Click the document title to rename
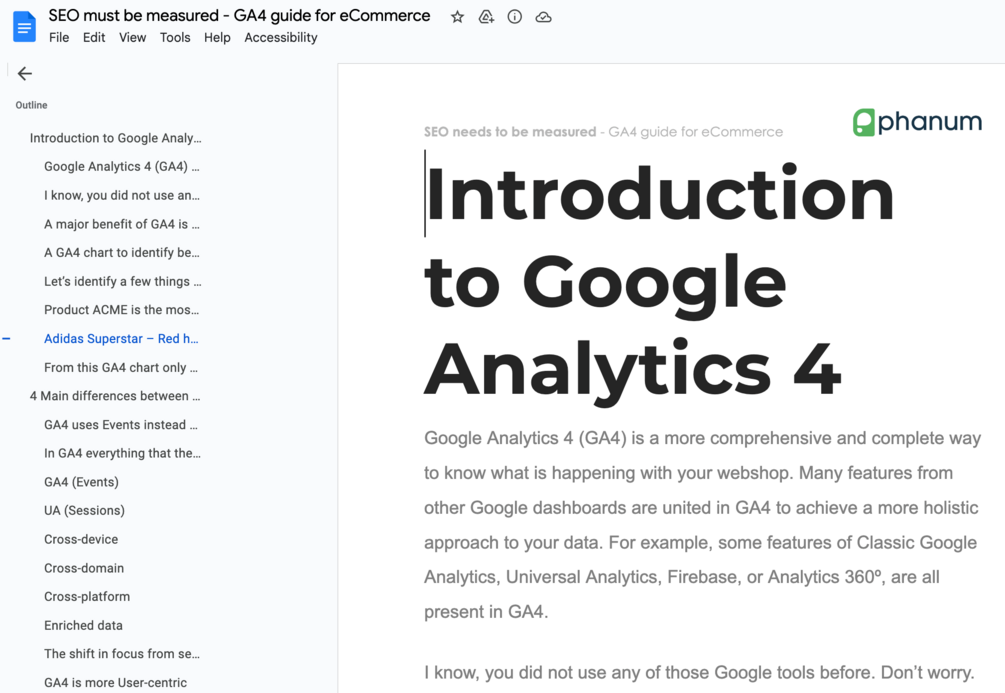 pyautogui.click(x=239, y=15)
